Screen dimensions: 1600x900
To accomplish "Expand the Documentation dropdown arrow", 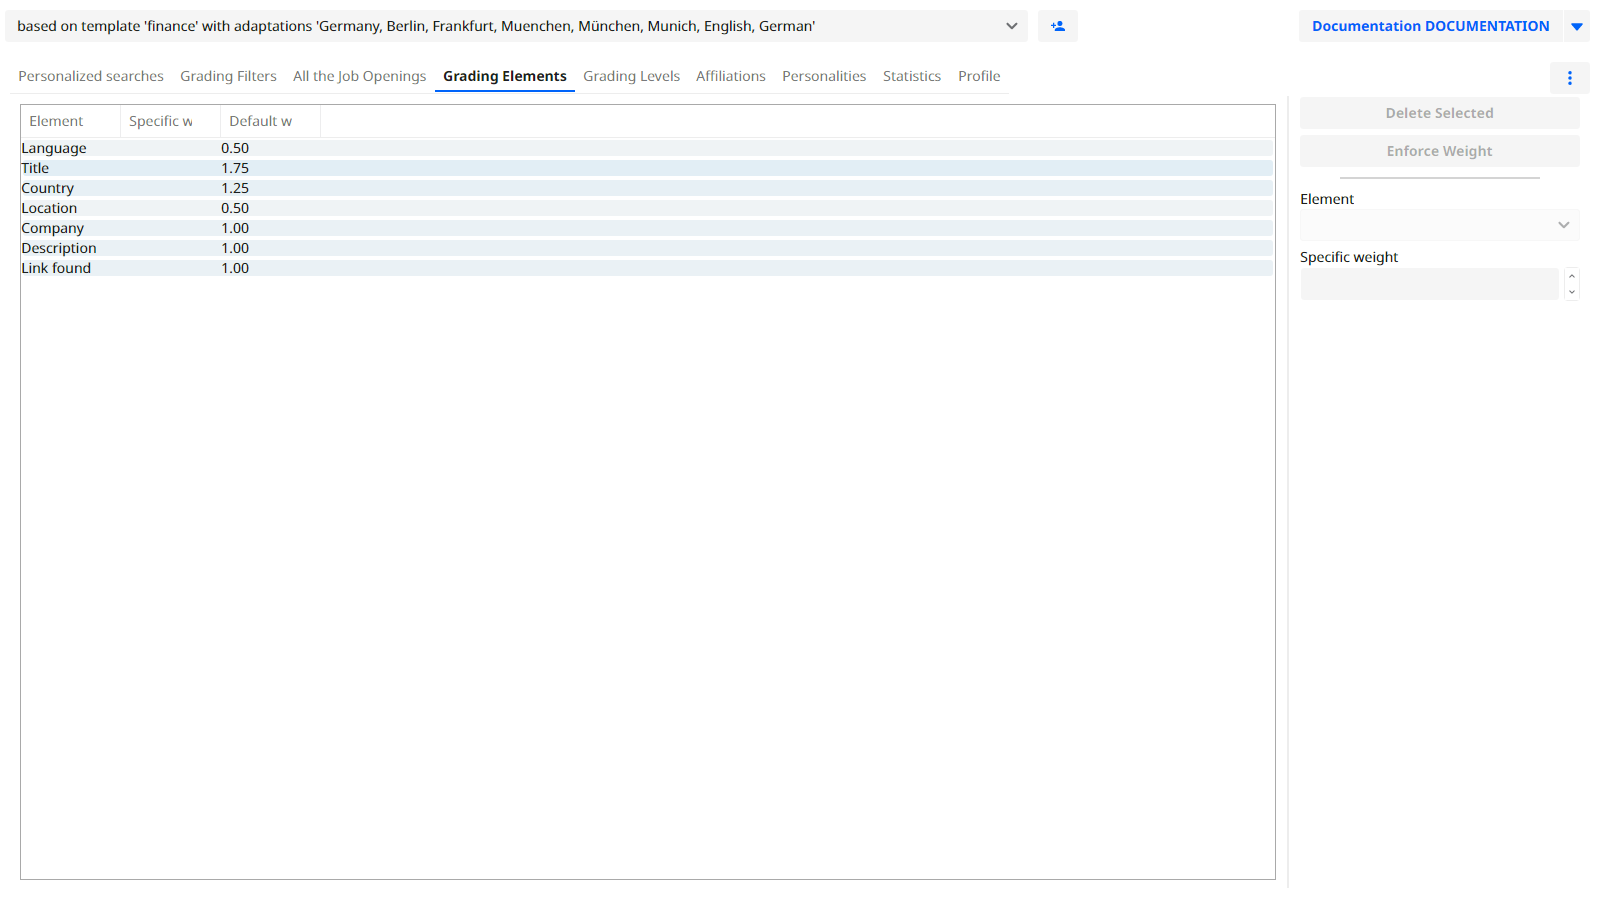I will 1576,27.
